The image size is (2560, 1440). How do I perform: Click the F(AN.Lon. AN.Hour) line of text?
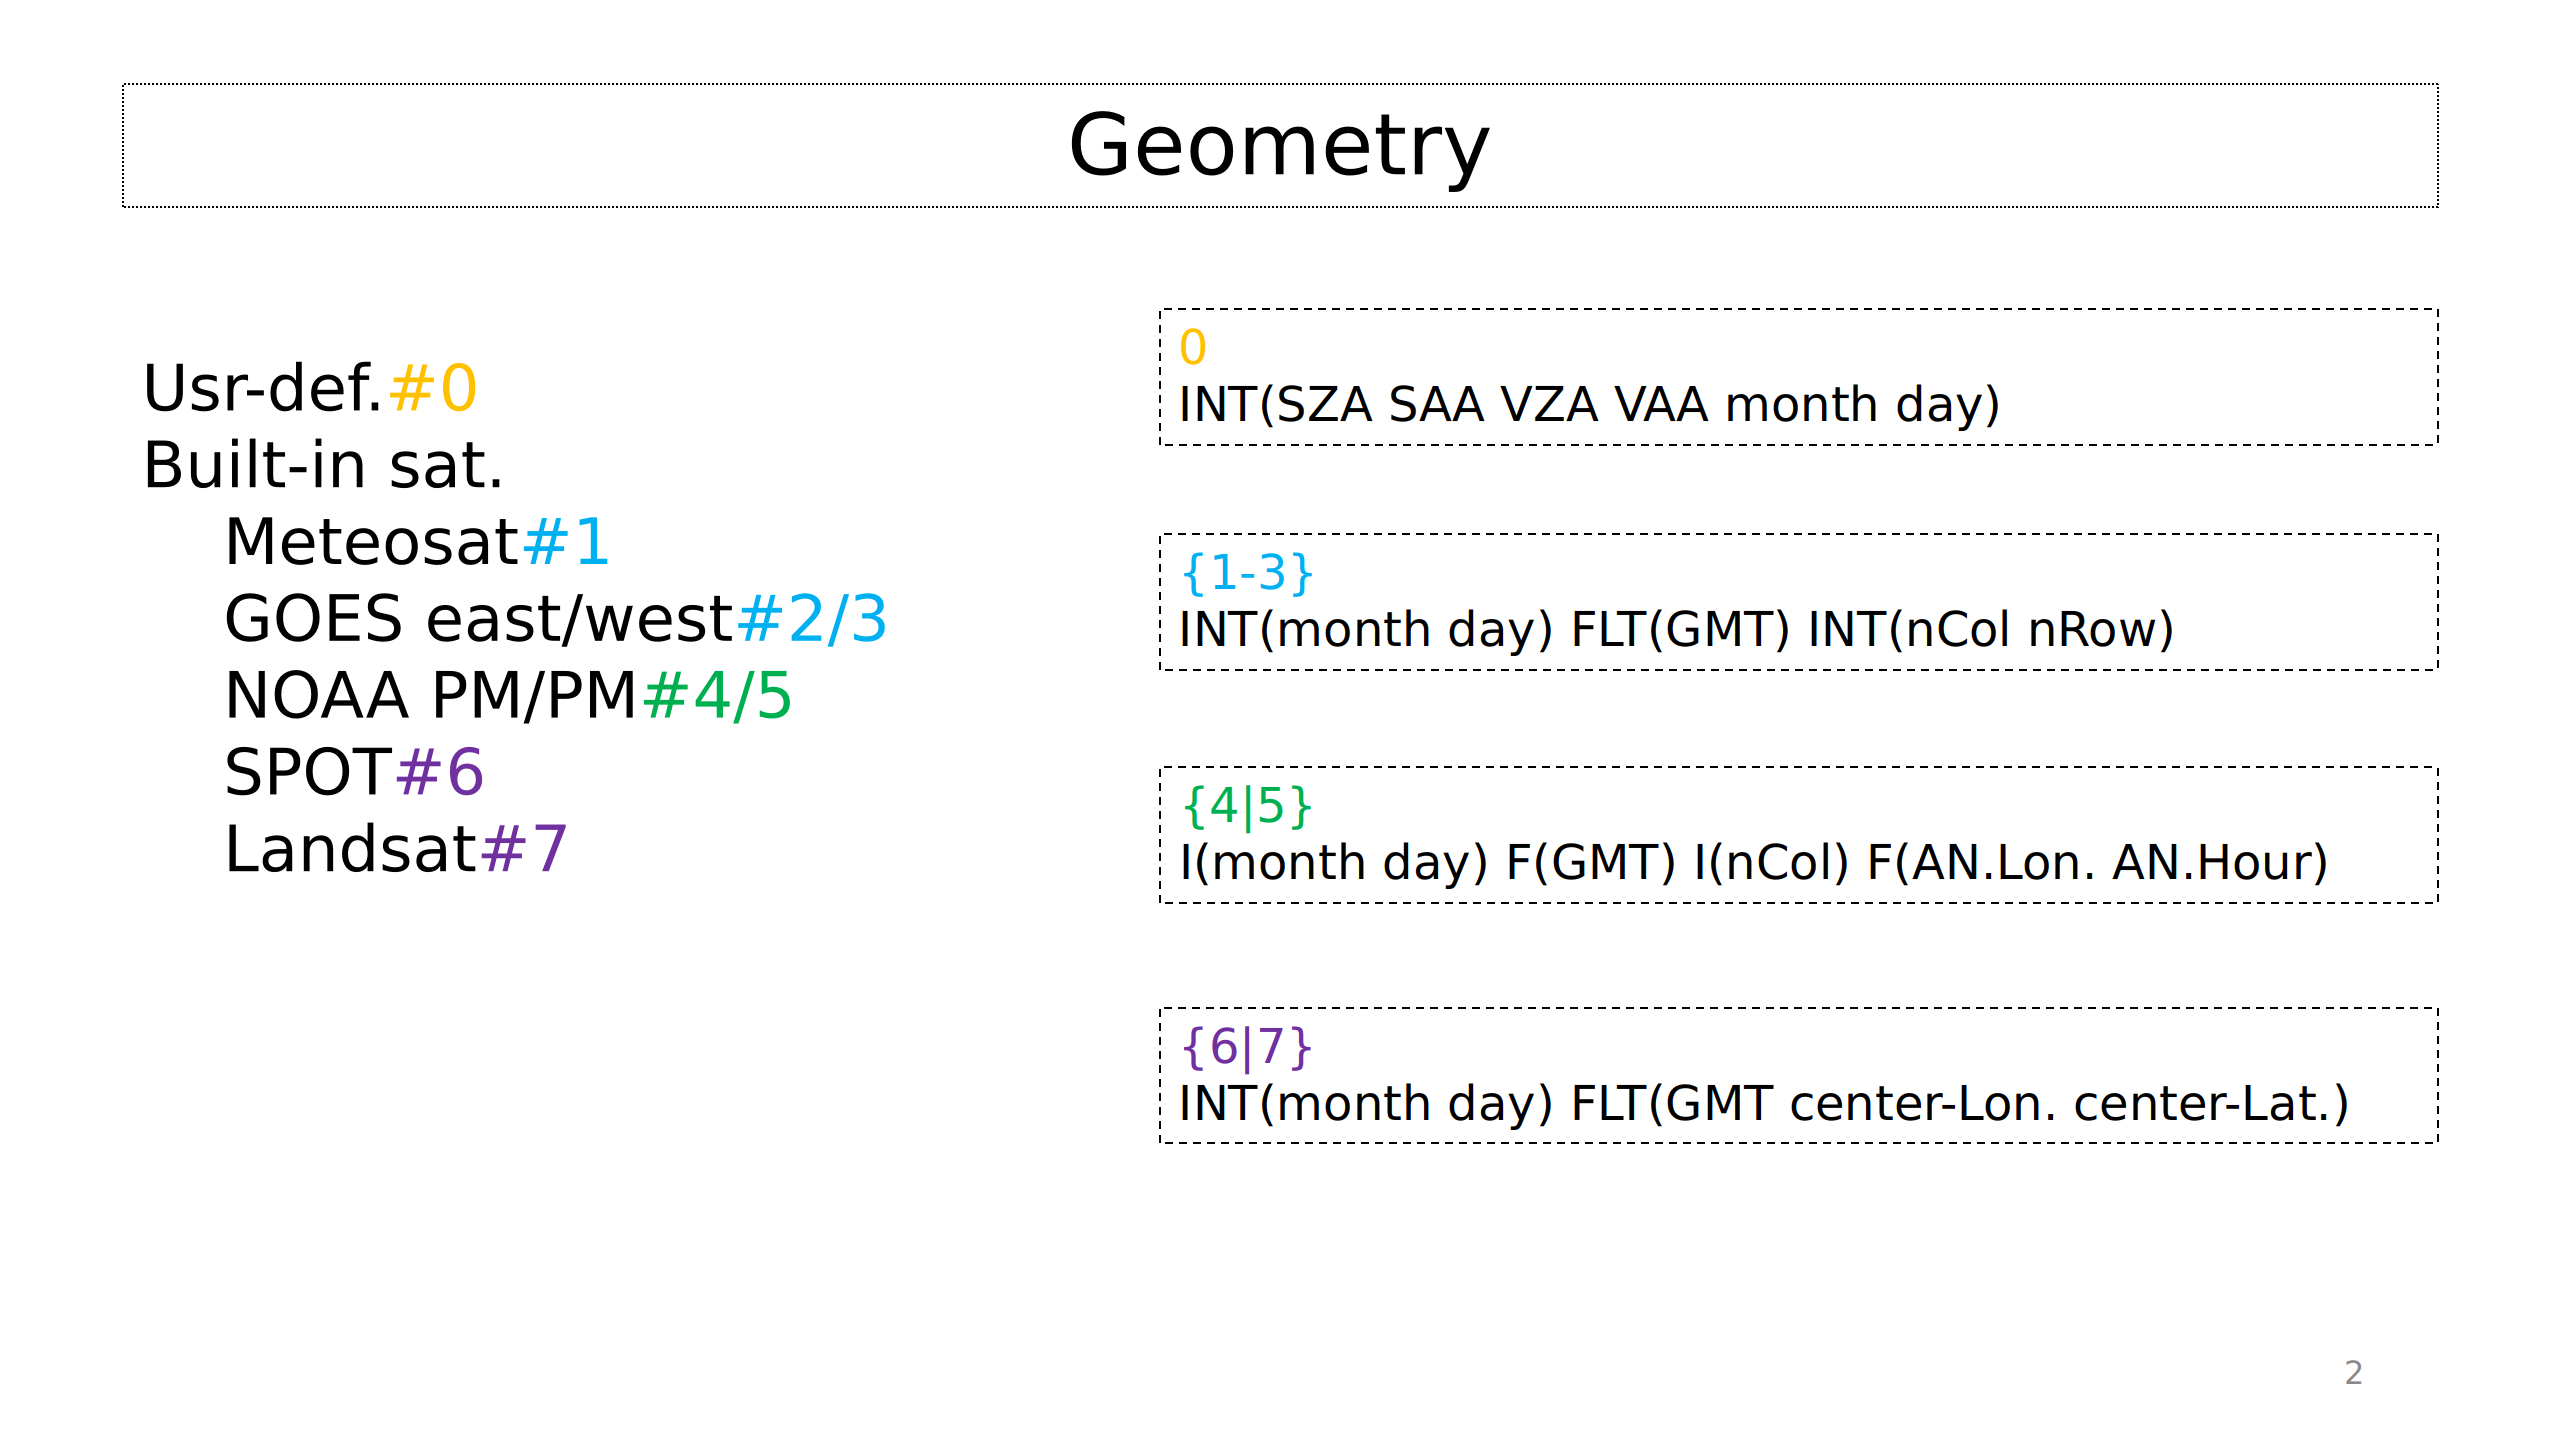click(x=2097, y=863)
